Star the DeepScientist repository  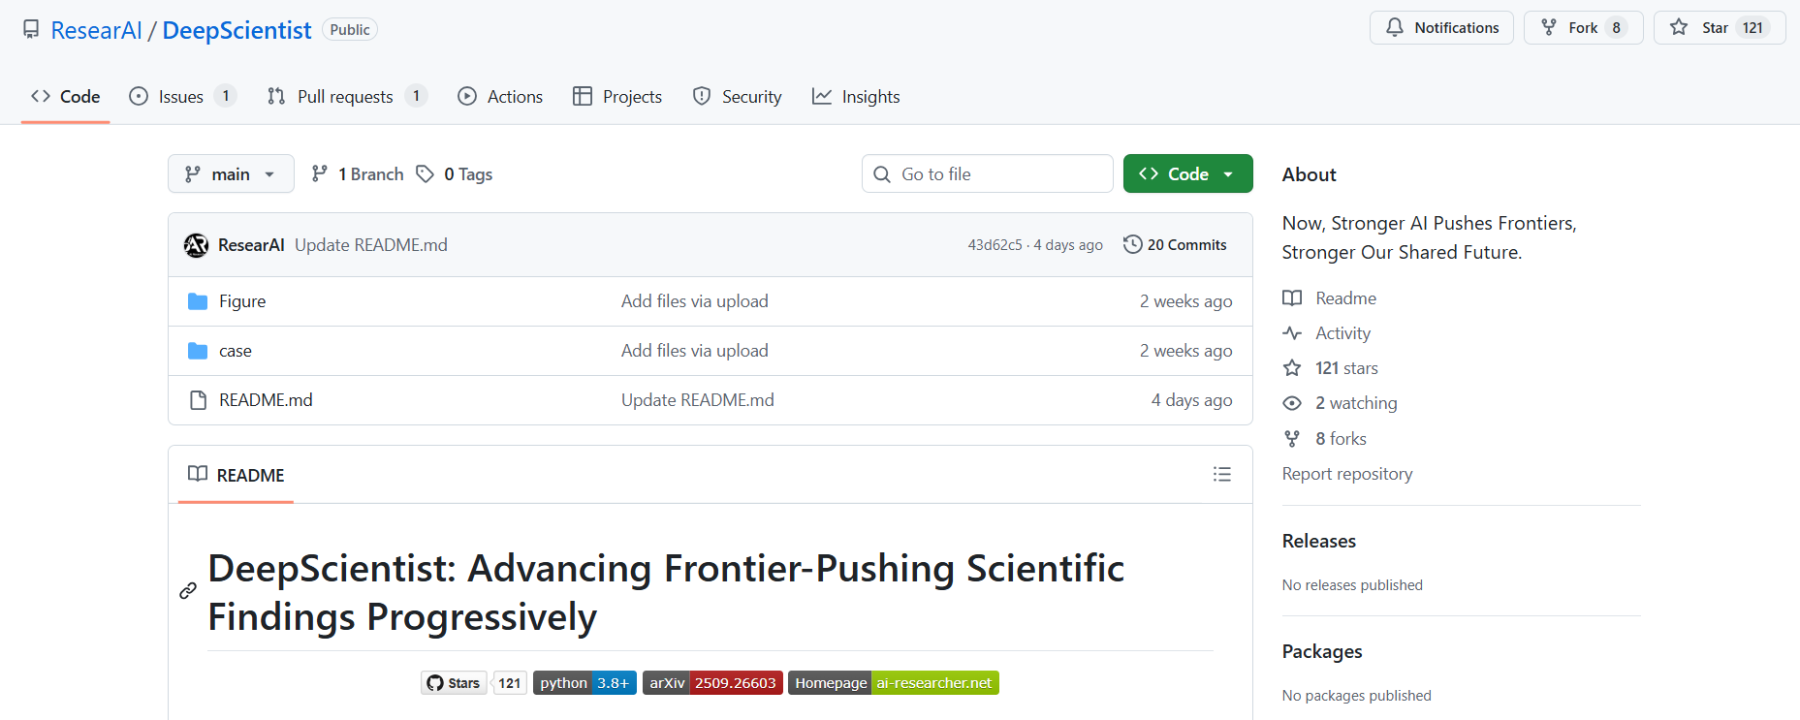point(1702,28)
